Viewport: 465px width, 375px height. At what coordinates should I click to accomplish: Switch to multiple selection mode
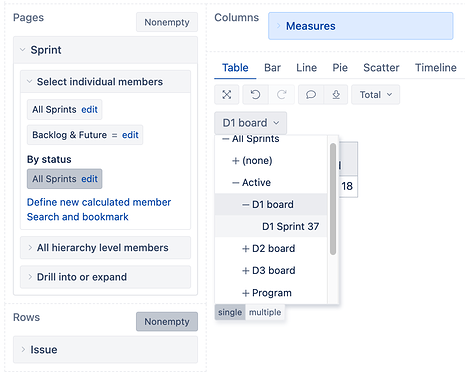[265, 312]
